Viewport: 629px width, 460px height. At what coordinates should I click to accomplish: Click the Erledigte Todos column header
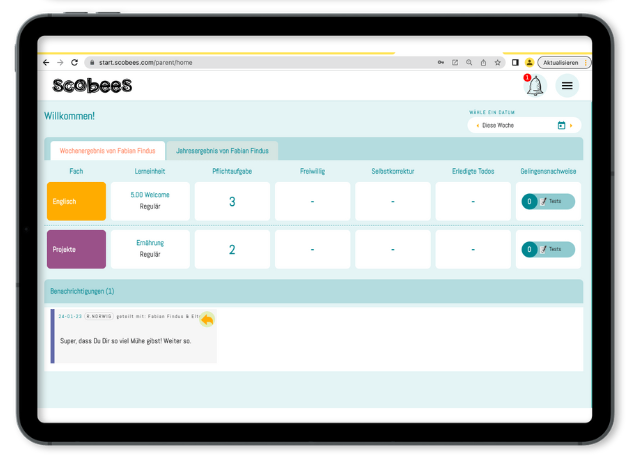tap(473, 171)
